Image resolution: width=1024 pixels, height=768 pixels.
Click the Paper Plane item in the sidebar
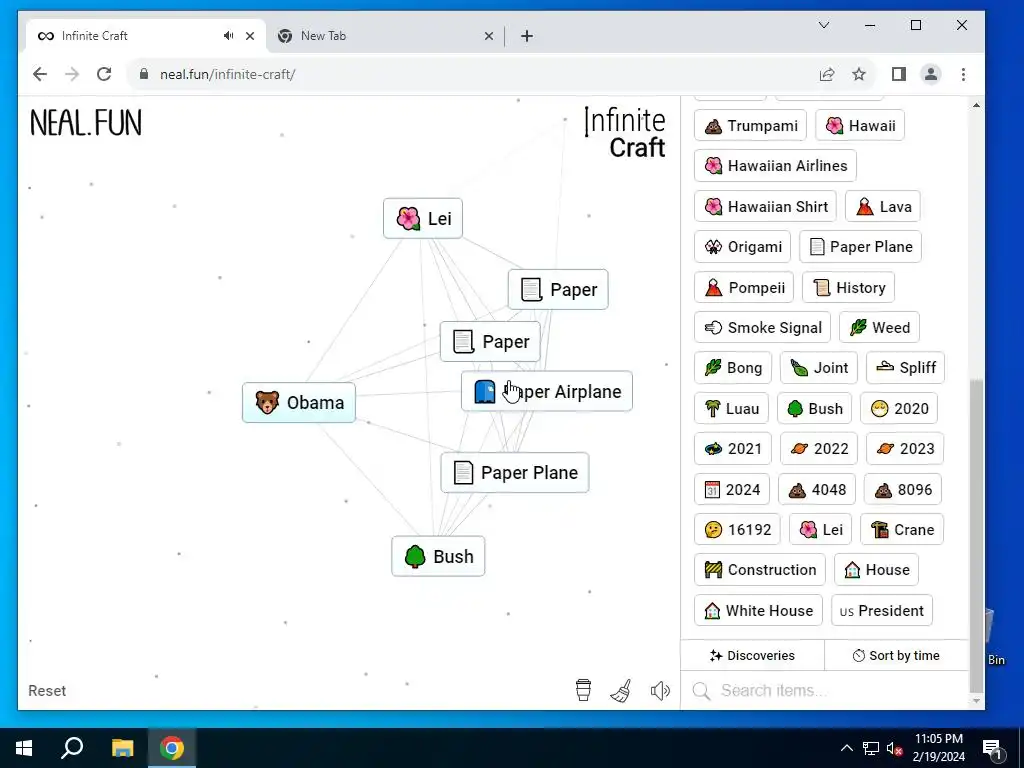tap(860, 247)
